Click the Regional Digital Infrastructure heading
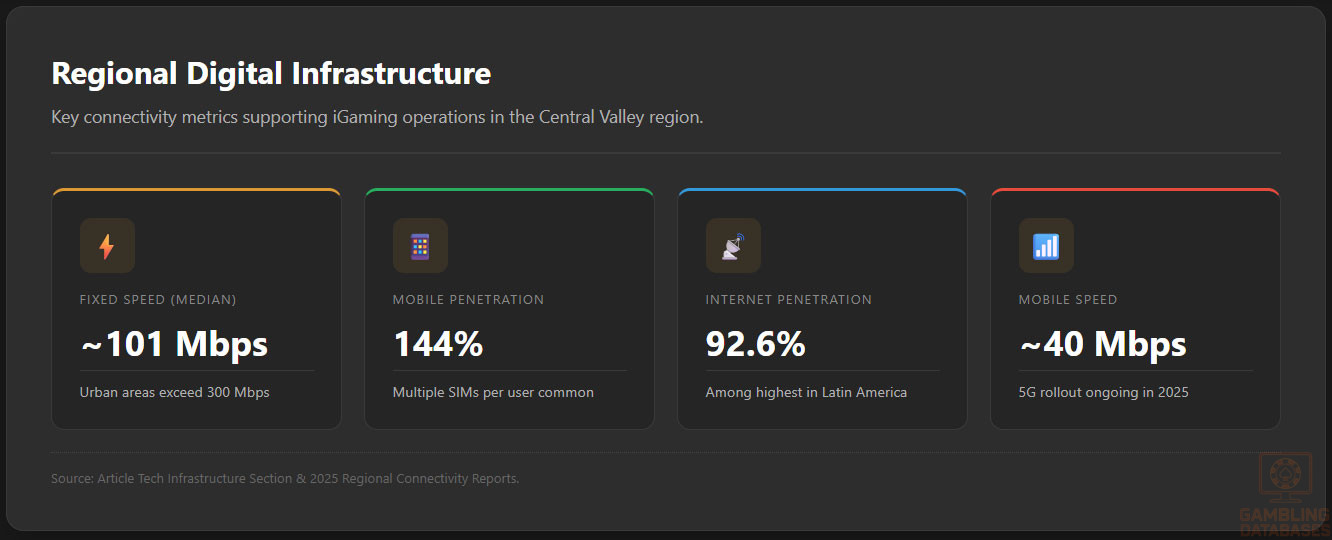This screenshot has height=540, width=1332. 271,73
